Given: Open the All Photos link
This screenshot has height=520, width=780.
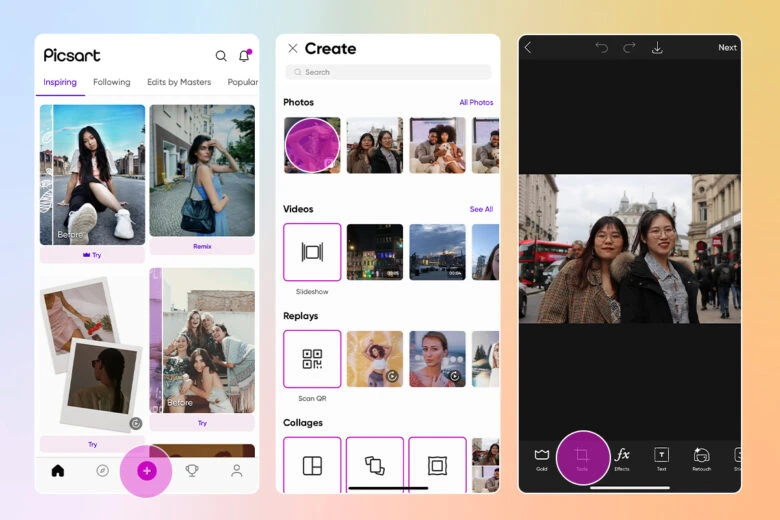Looking at the screenshot, I should click(476, 103).
